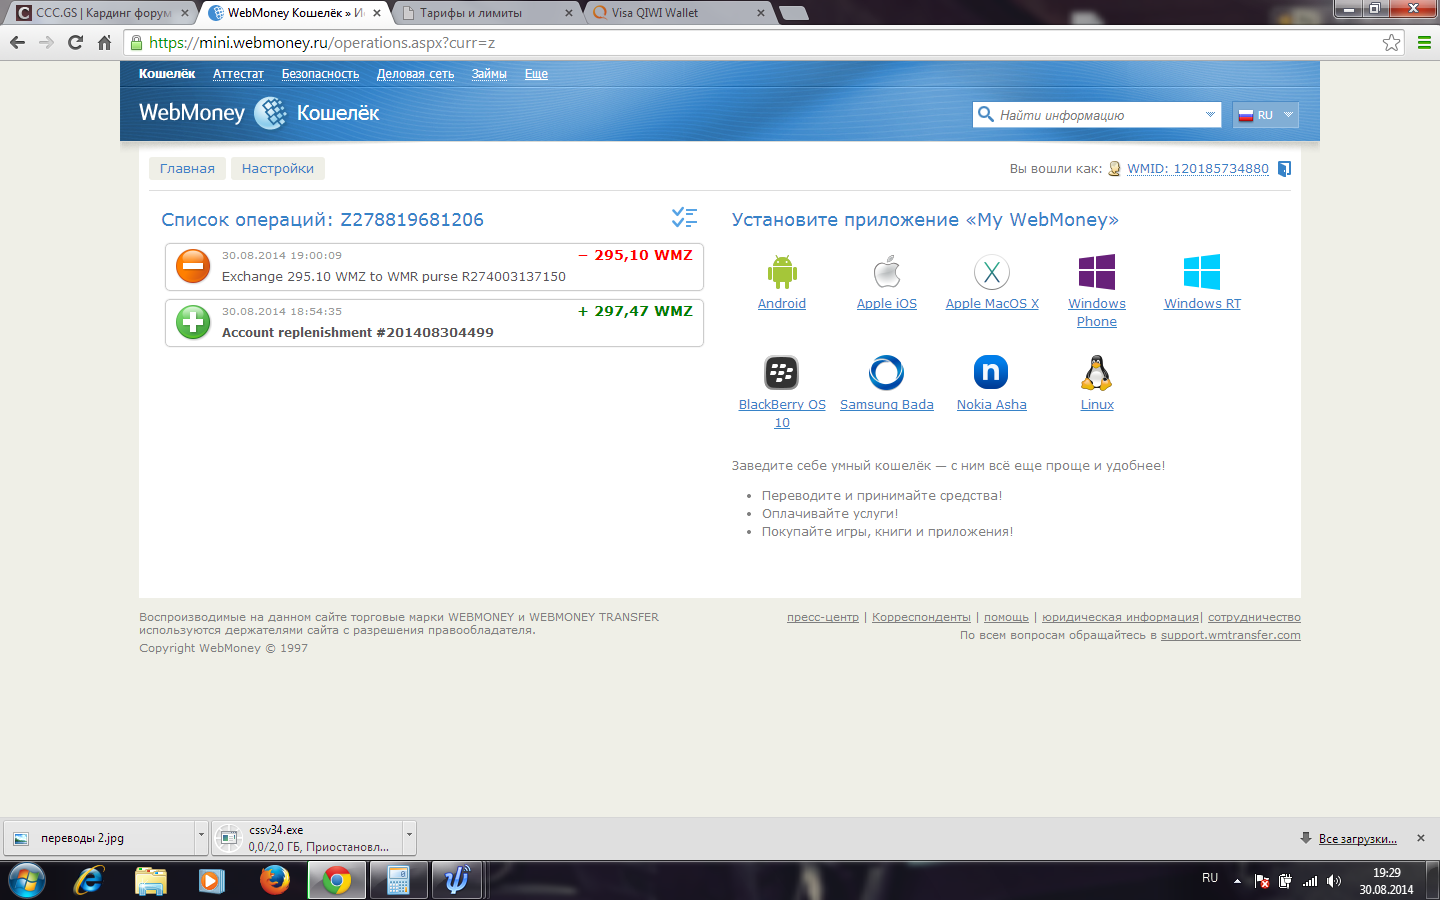Click the Windows Phone text link

point(1097,312)
